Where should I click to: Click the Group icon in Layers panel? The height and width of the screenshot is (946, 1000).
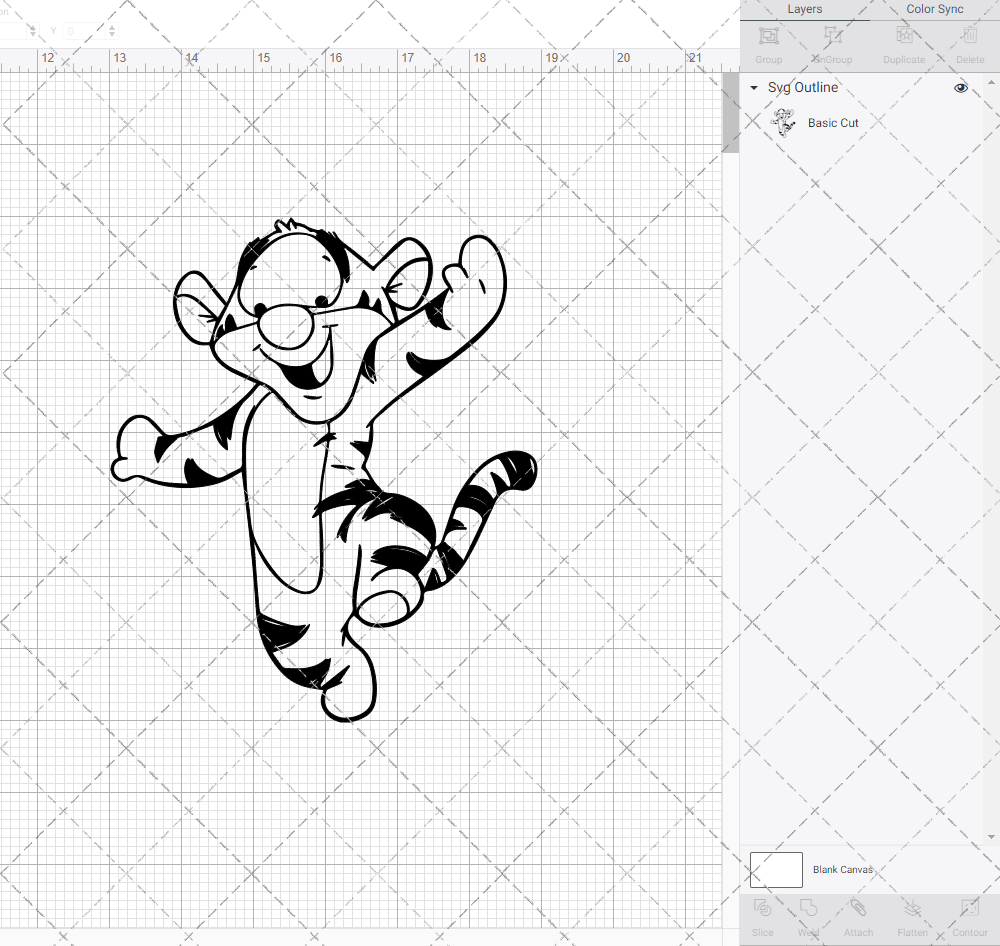click(768, 36)
